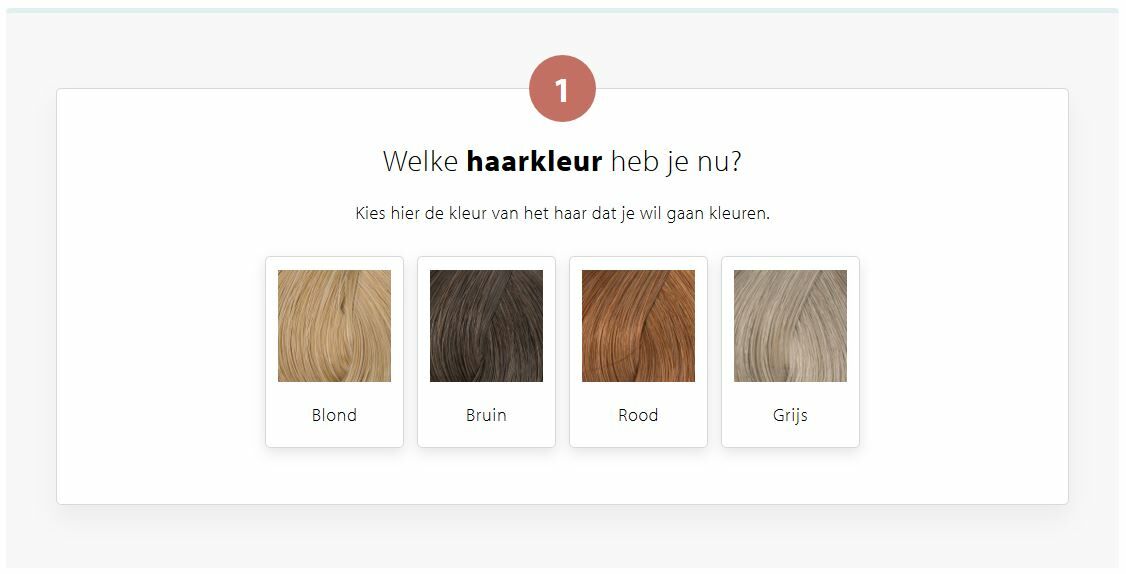Click the white area below the Bruin label
Viewport: 1126px width, 574px height.
coord(486,438)
